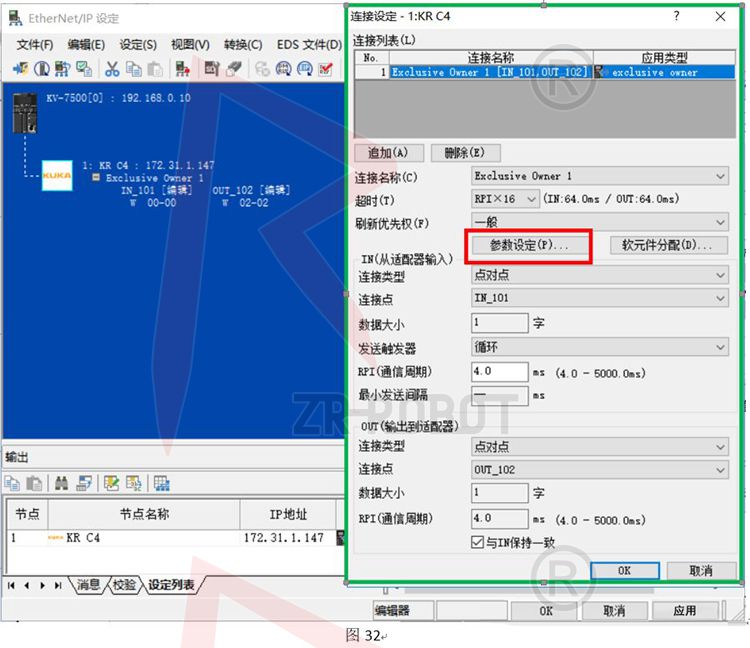Open the 文件(F) menu
Viewport: 750px width, 648px height.
[35, 45]
